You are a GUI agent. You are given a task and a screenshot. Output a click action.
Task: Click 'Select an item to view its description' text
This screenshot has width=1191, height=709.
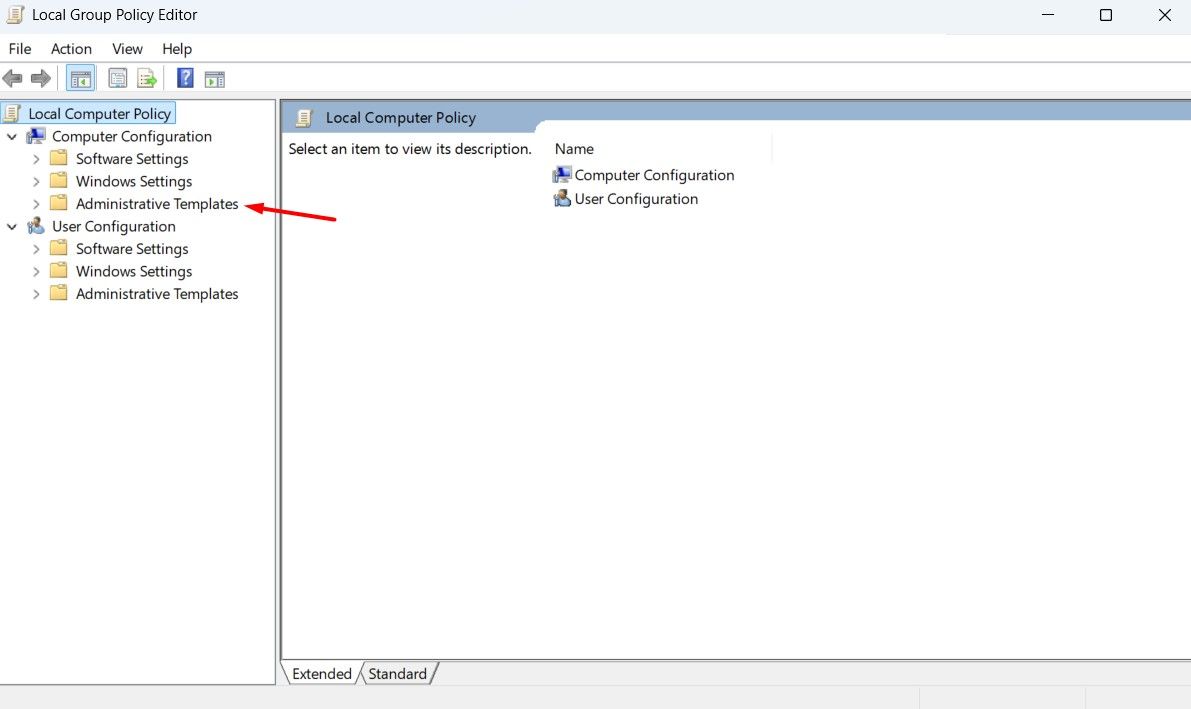point(409,149)
